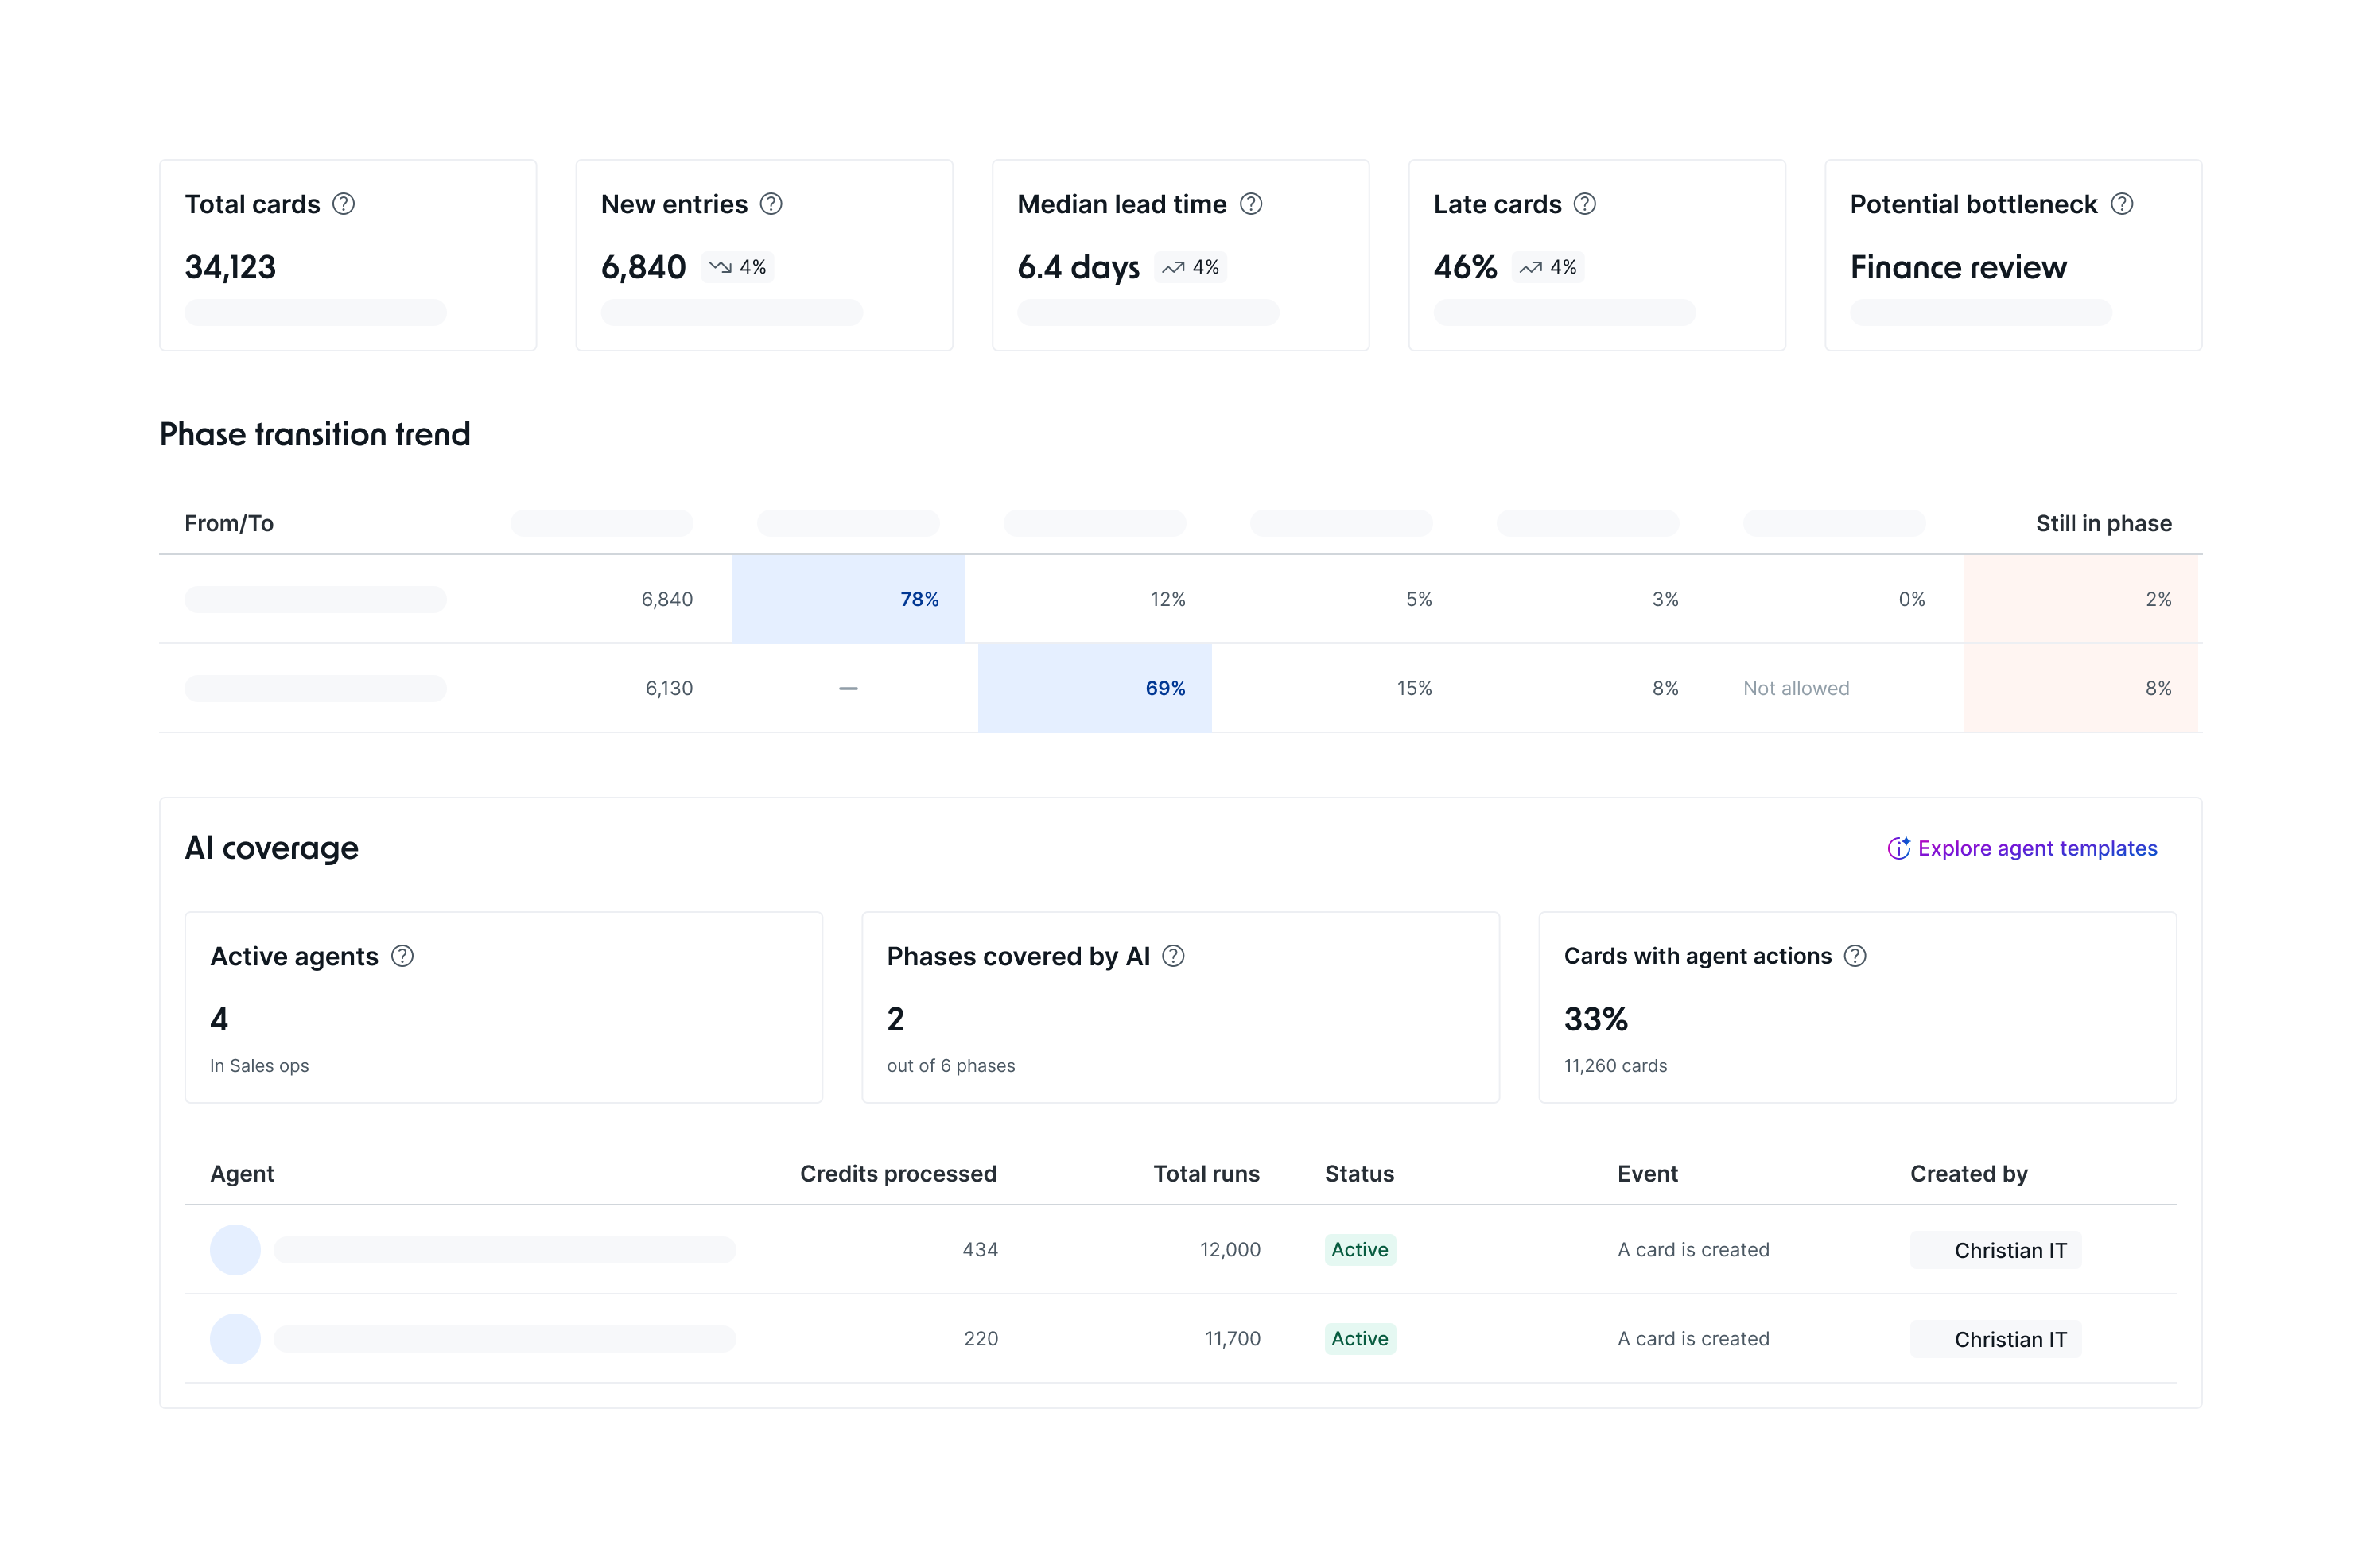Click Christian IT creator chip in first row
The height and width of the screenshot is (1568, 2362).
pyautogui.click(x=1995, y=1250)
